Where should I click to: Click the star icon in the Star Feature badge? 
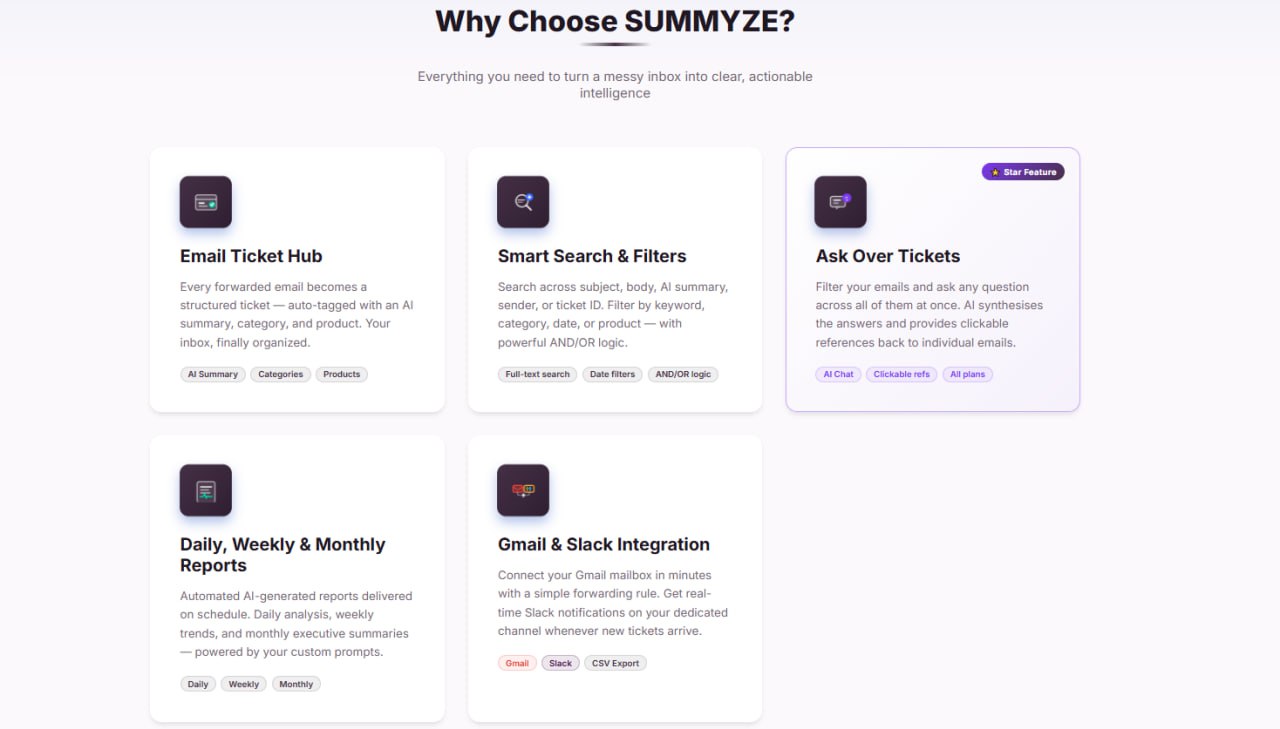point(993,171)
